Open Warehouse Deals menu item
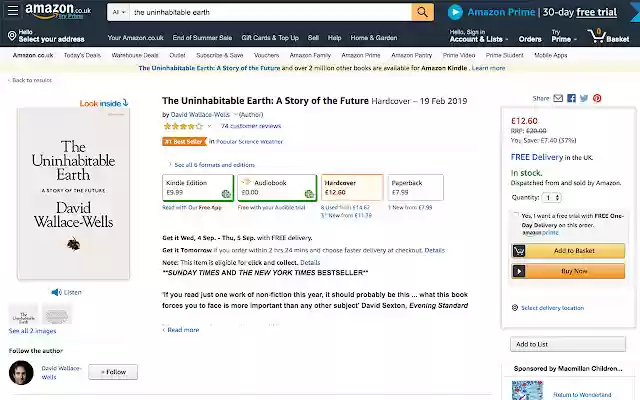This screenshot has height=400, width=640. pyautogui.click(x=135, y=55)
